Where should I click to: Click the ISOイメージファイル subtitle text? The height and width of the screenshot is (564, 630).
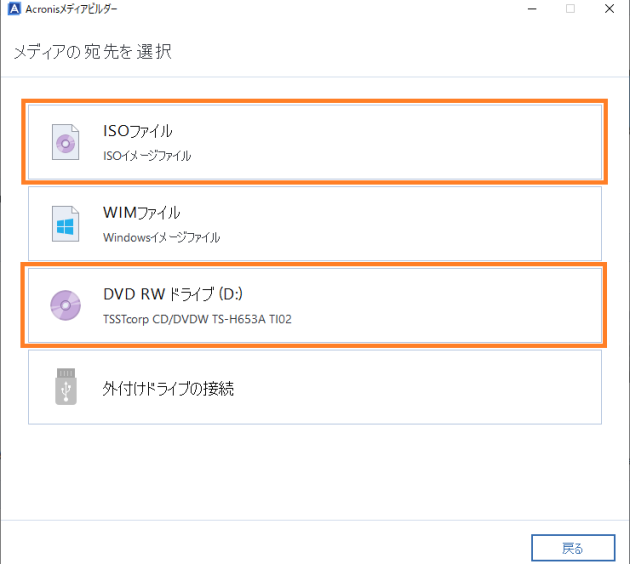[x=147, y=156]
